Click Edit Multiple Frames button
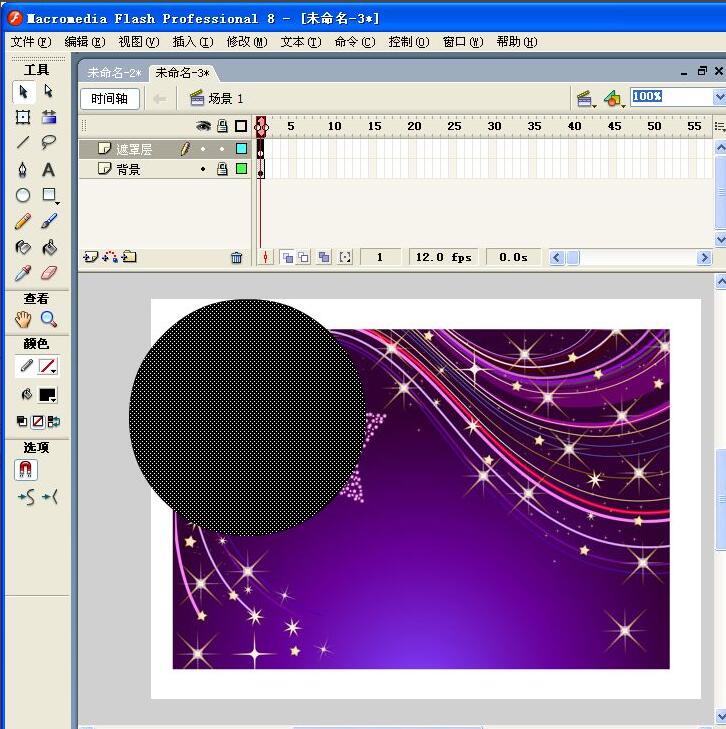The width and height of the screenshot is (726, 729). (x=324, y=257)
